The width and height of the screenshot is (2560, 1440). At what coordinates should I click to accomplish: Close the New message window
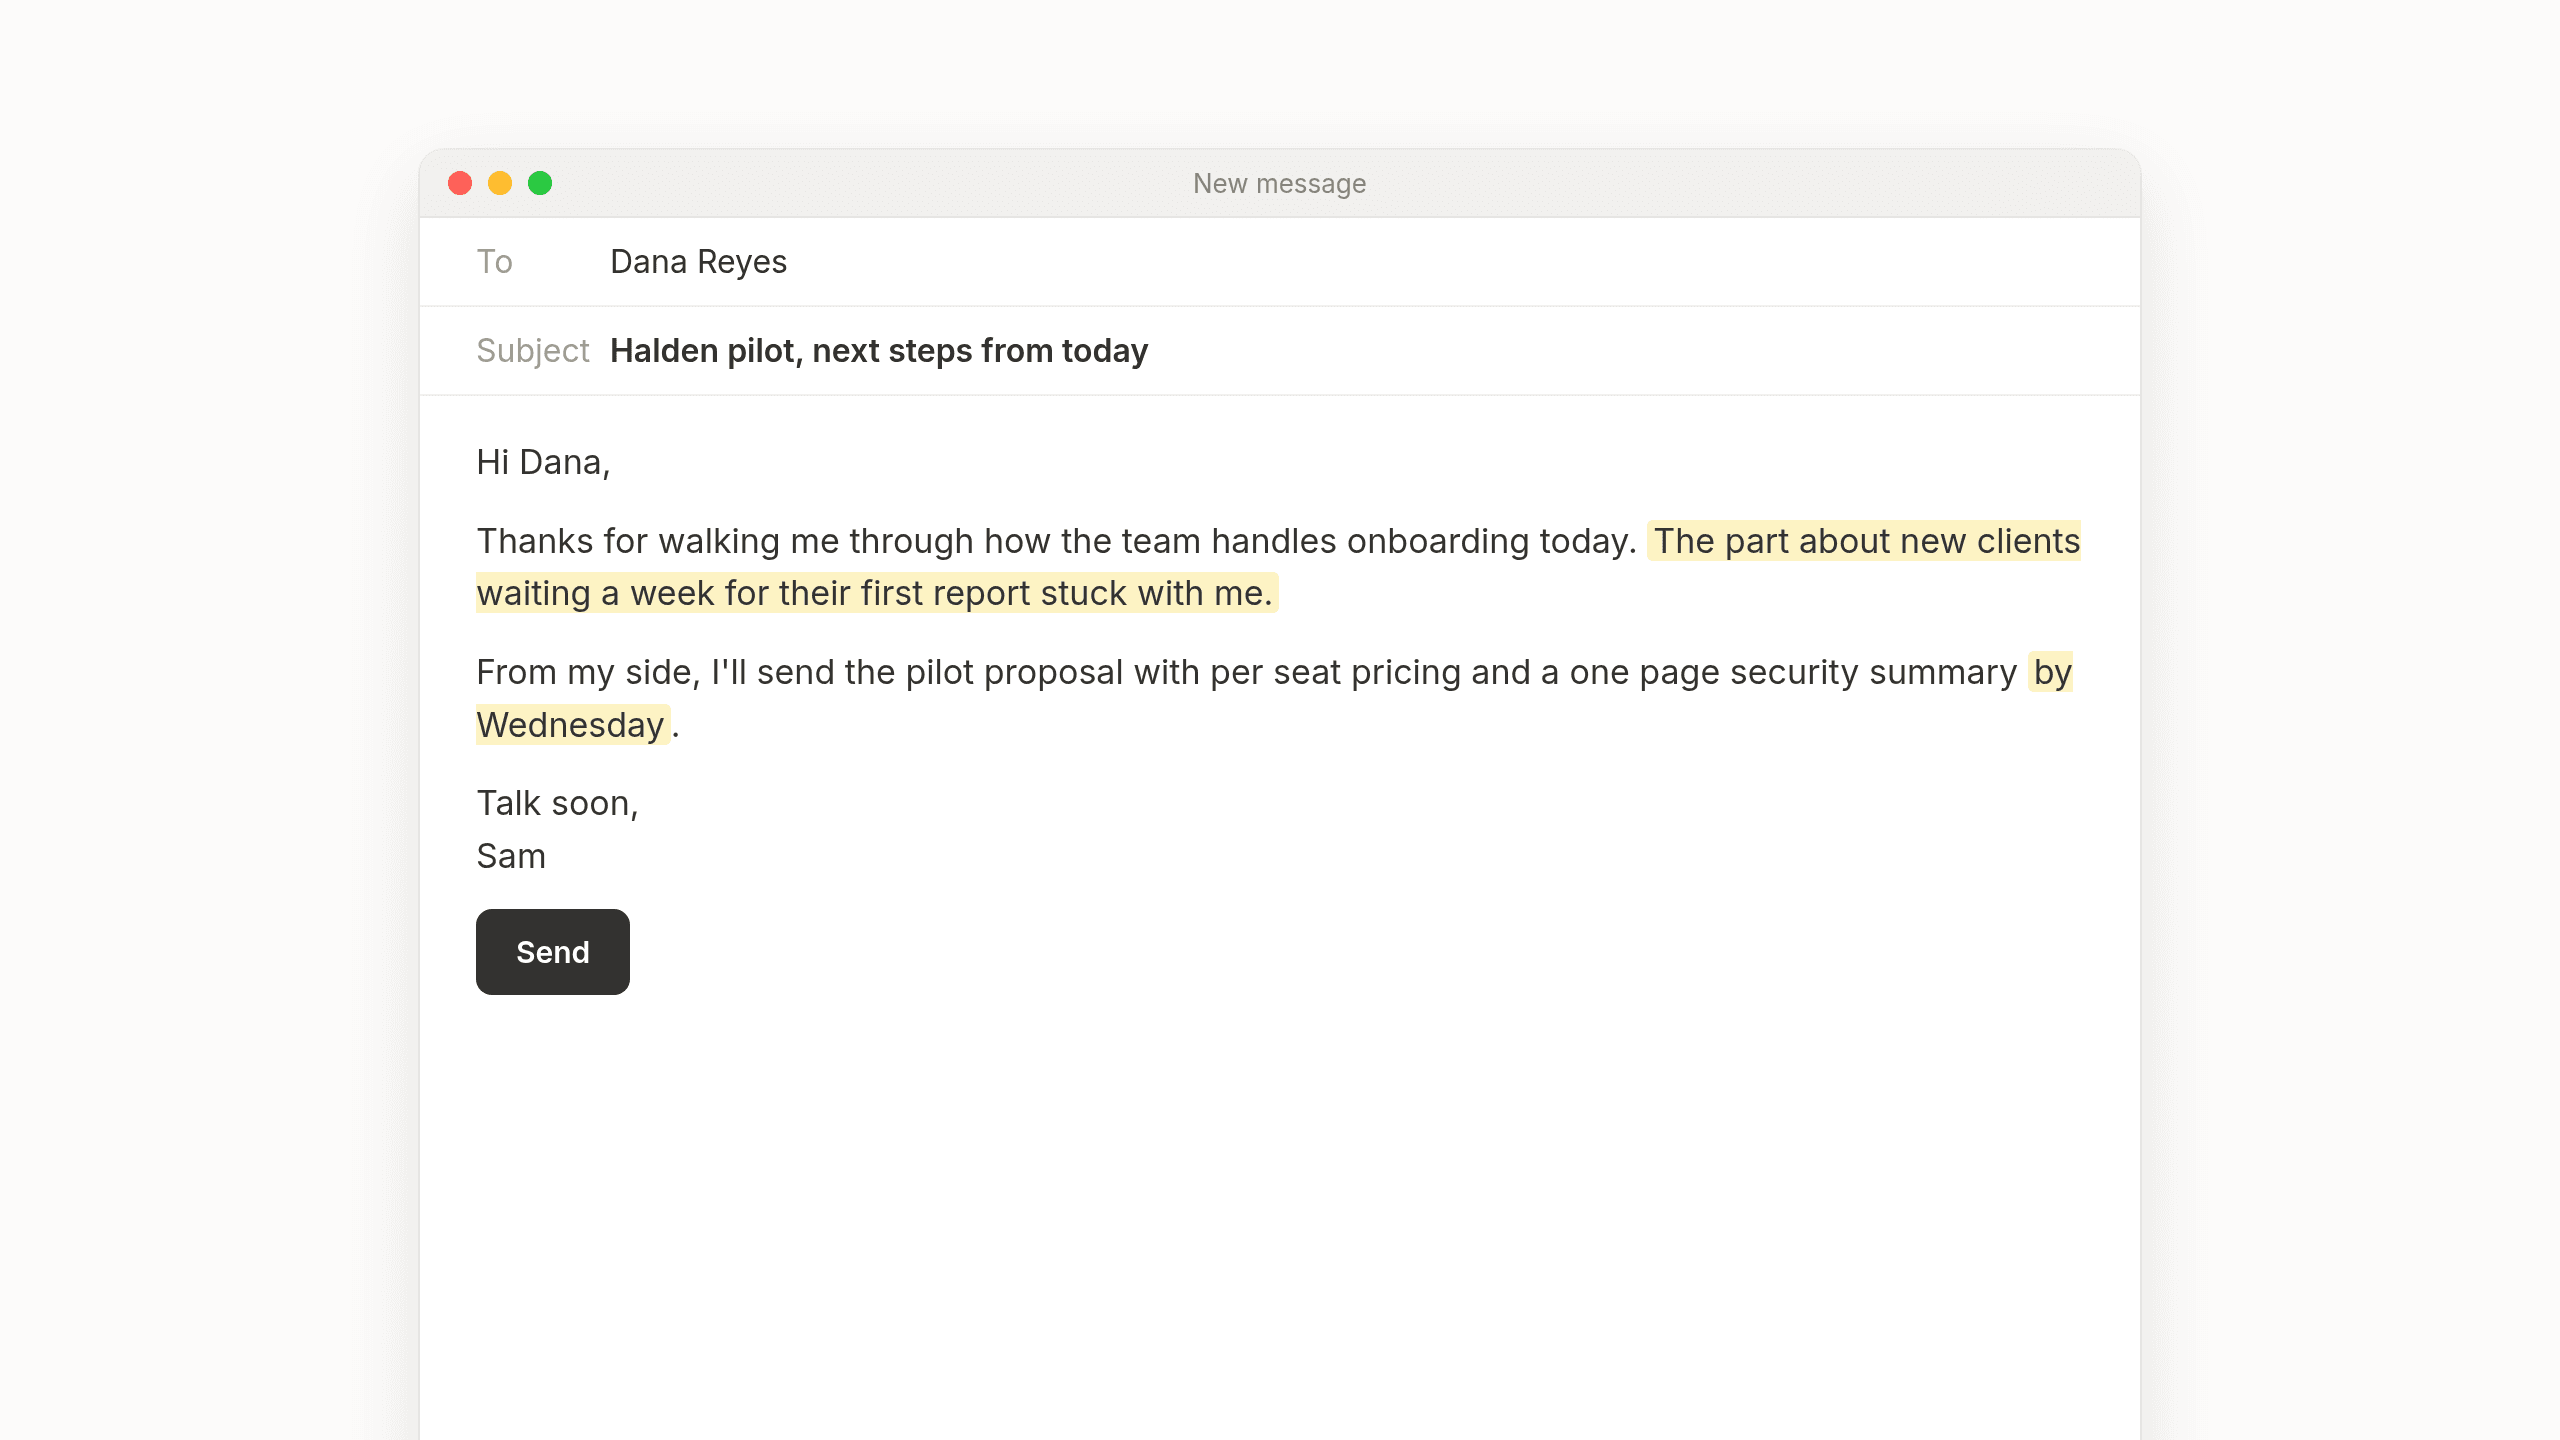coord(460,183)
